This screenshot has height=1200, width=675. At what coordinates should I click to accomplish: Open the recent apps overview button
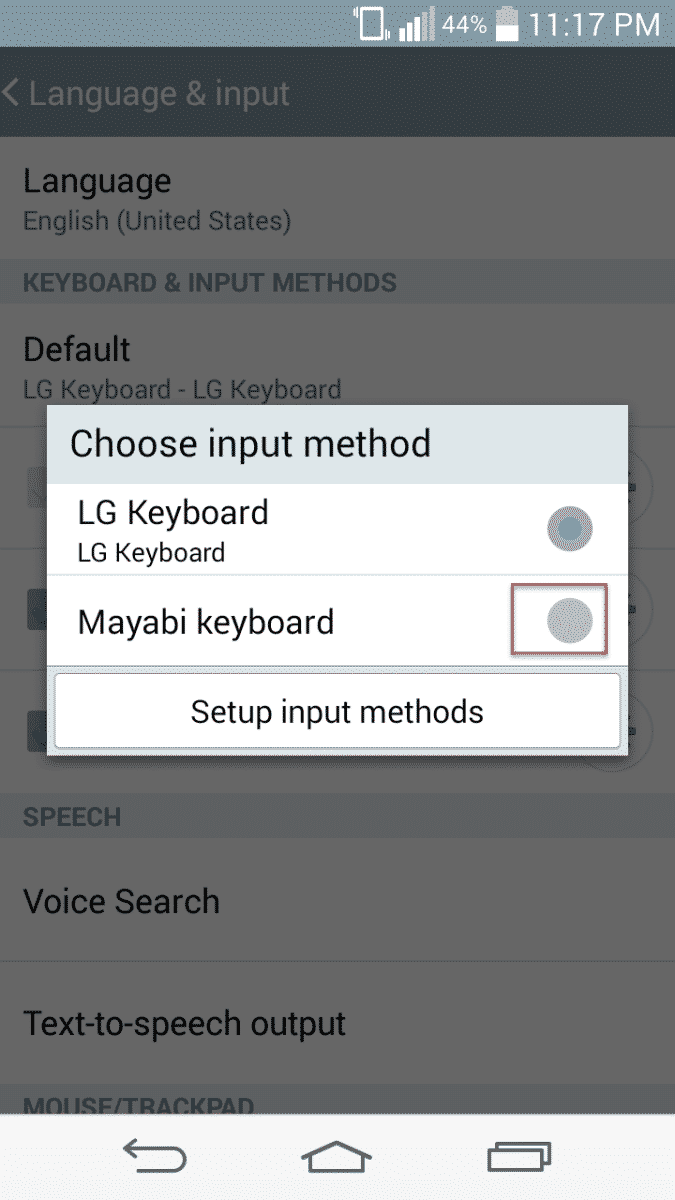click(519, 1157)
